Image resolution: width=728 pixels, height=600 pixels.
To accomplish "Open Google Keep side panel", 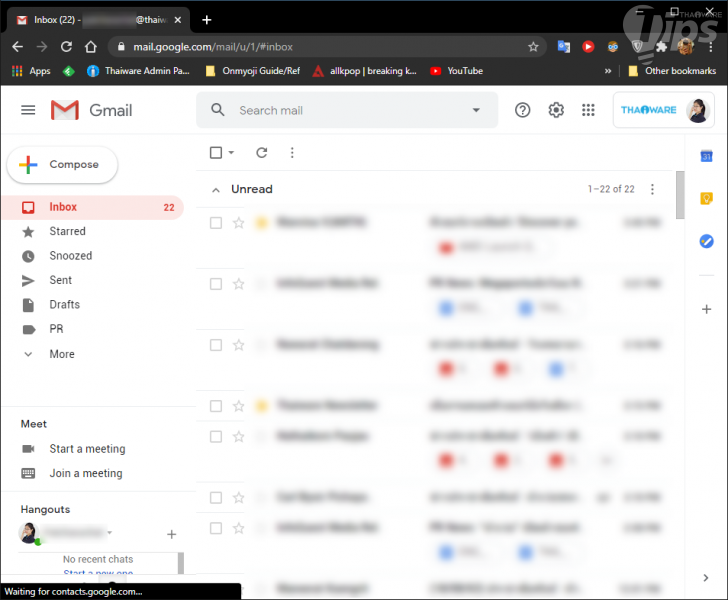I will tap(706, 199).
